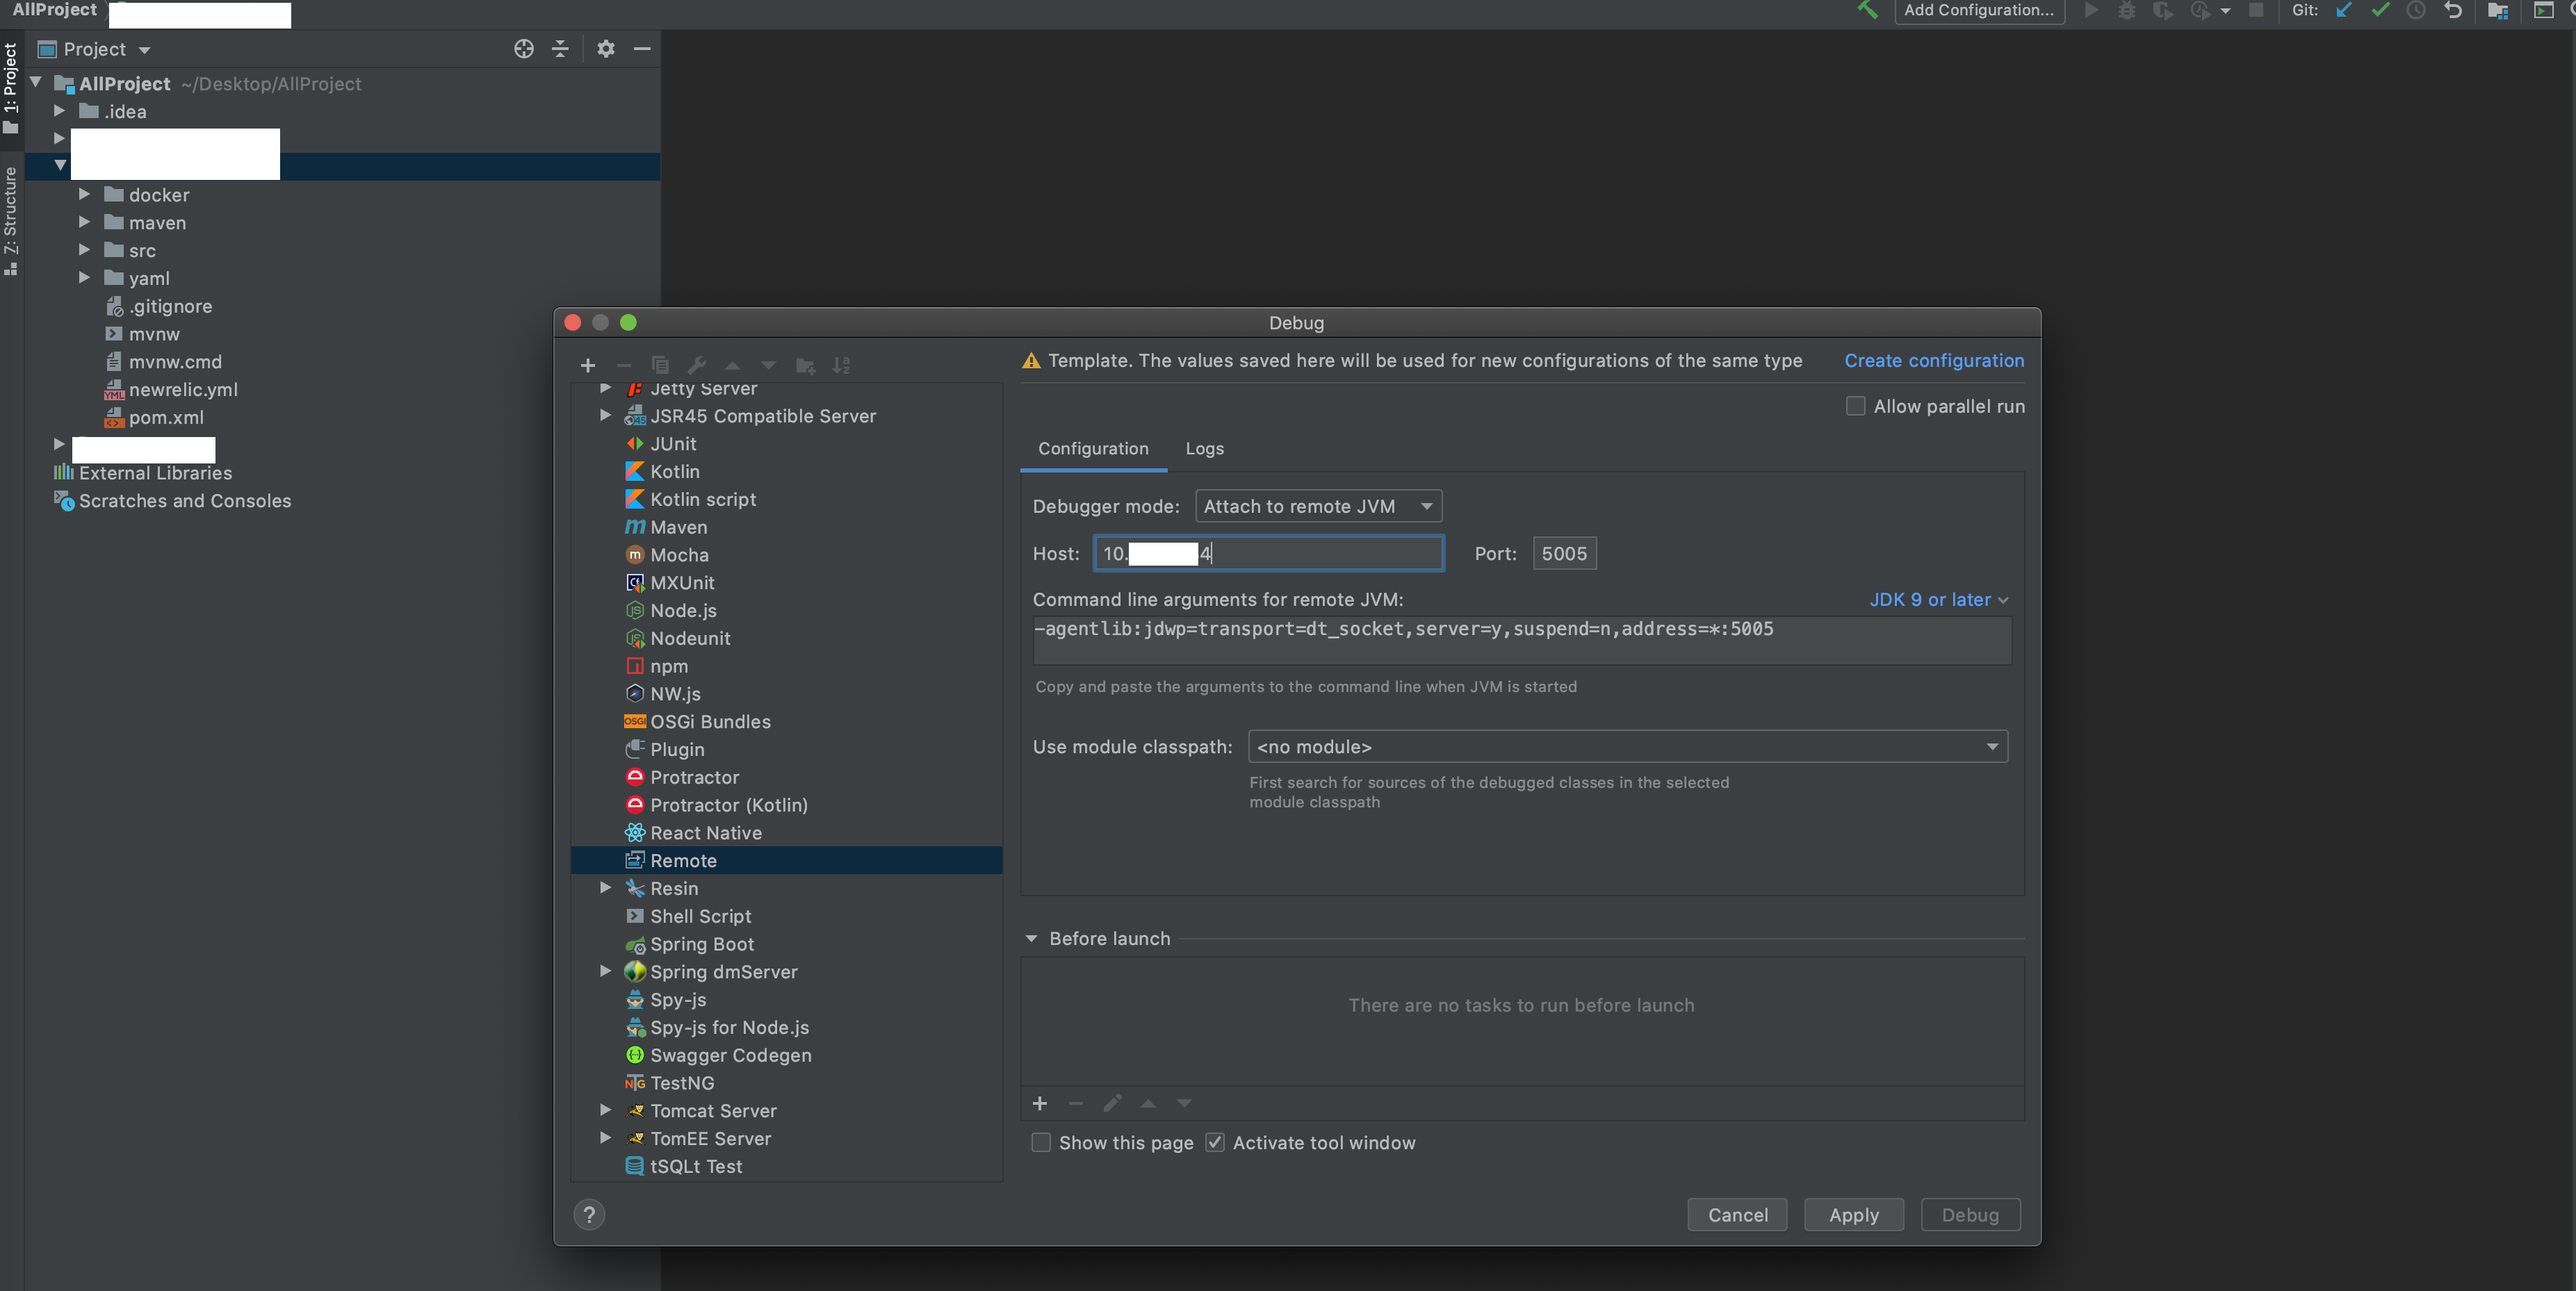Check the Show this page checkbox
Screen dimensions: 2576x1291
[x=1041, y=1142]
